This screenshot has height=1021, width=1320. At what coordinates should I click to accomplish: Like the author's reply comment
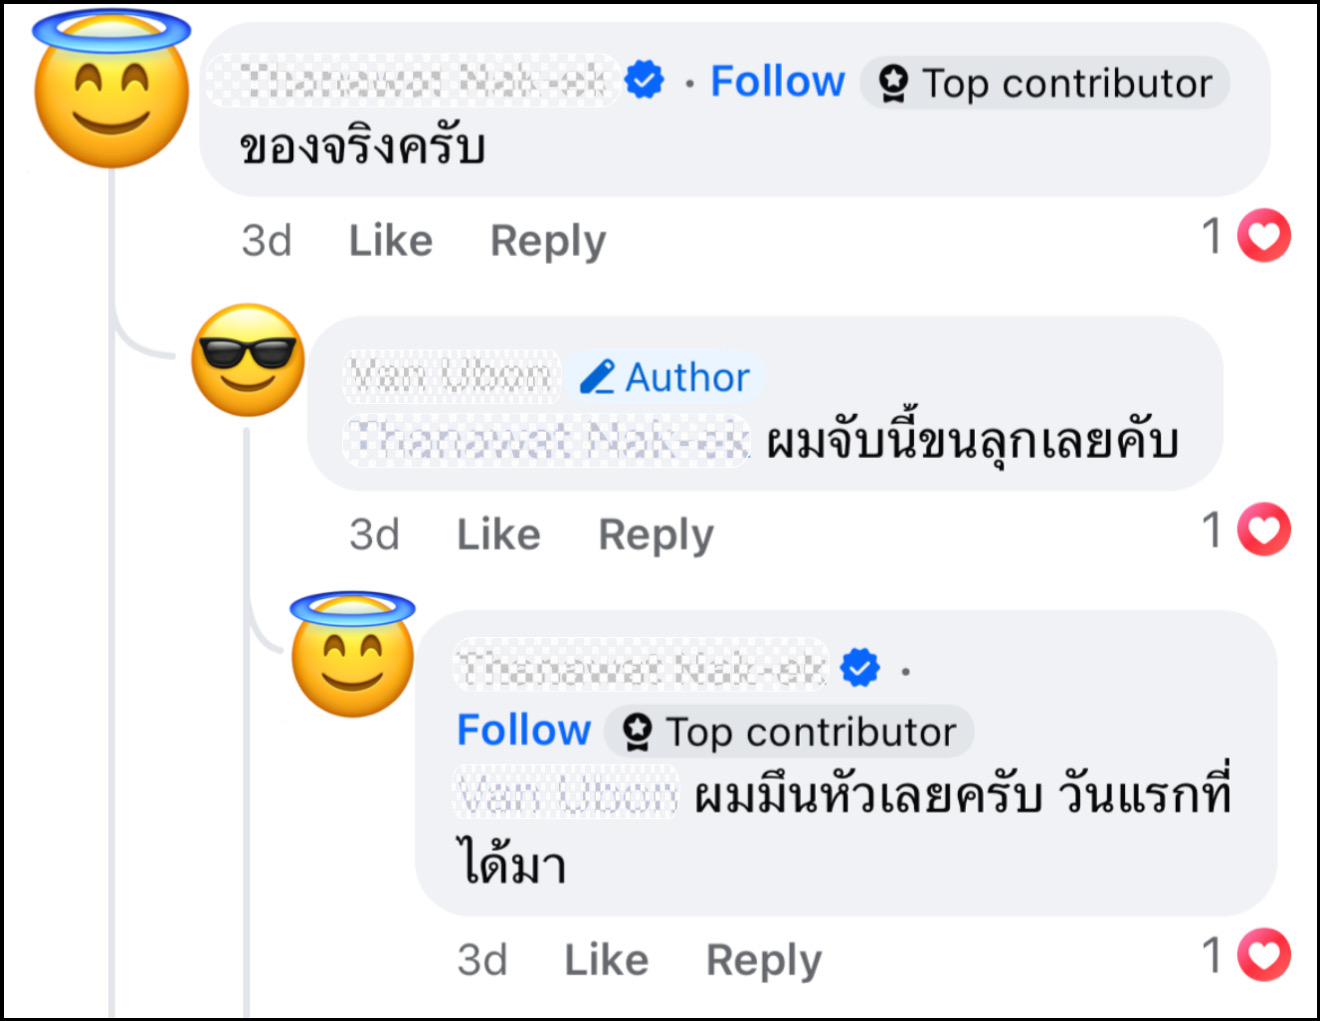click(498, 535)
